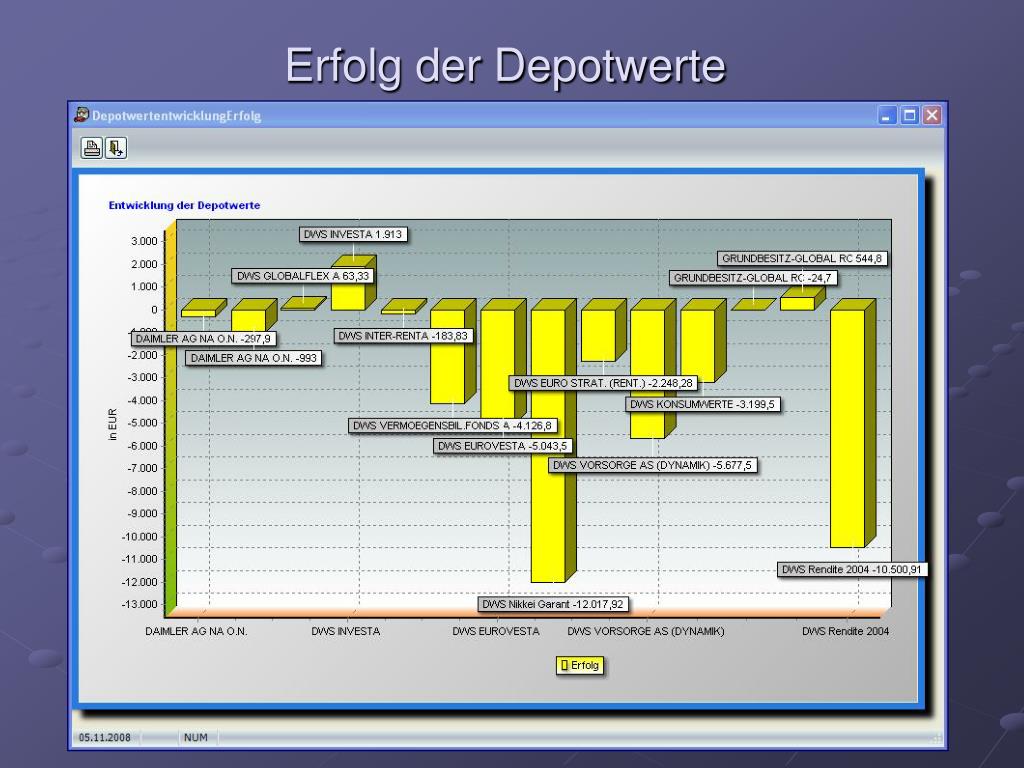Click the label DWS Rendite 2004 -10.500,91
Viewport: 1024px width, 768px height.
tap(852, 569)
